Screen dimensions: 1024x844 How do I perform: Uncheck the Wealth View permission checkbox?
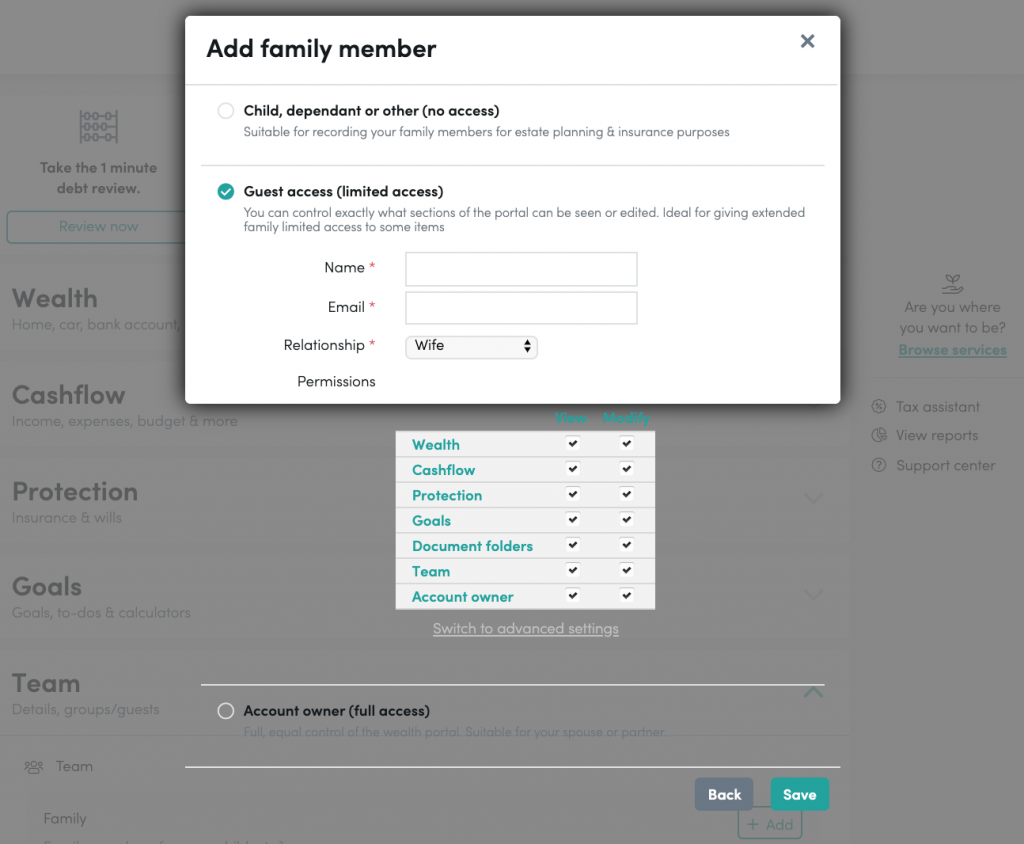point(573,444)
